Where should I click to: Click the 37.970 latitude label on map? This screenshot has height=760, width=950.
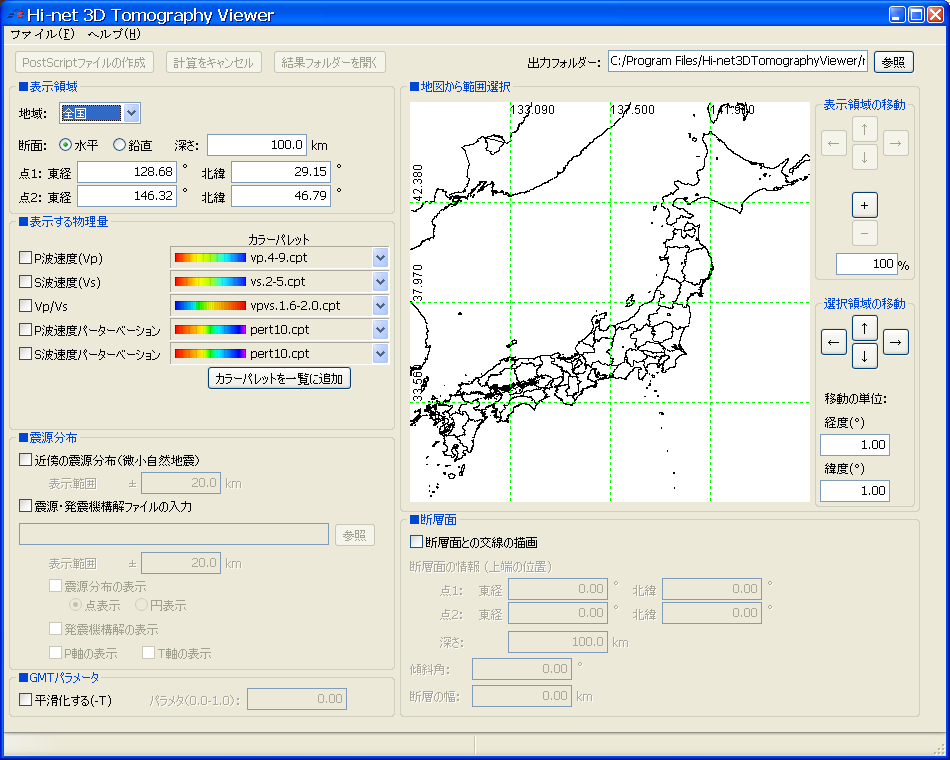(x=417, y=282)
